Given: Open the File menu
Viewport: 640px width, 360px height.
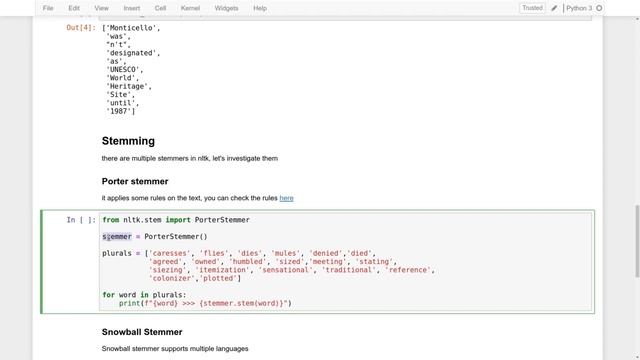Looking at the screenshot, I should coord(48,8).
